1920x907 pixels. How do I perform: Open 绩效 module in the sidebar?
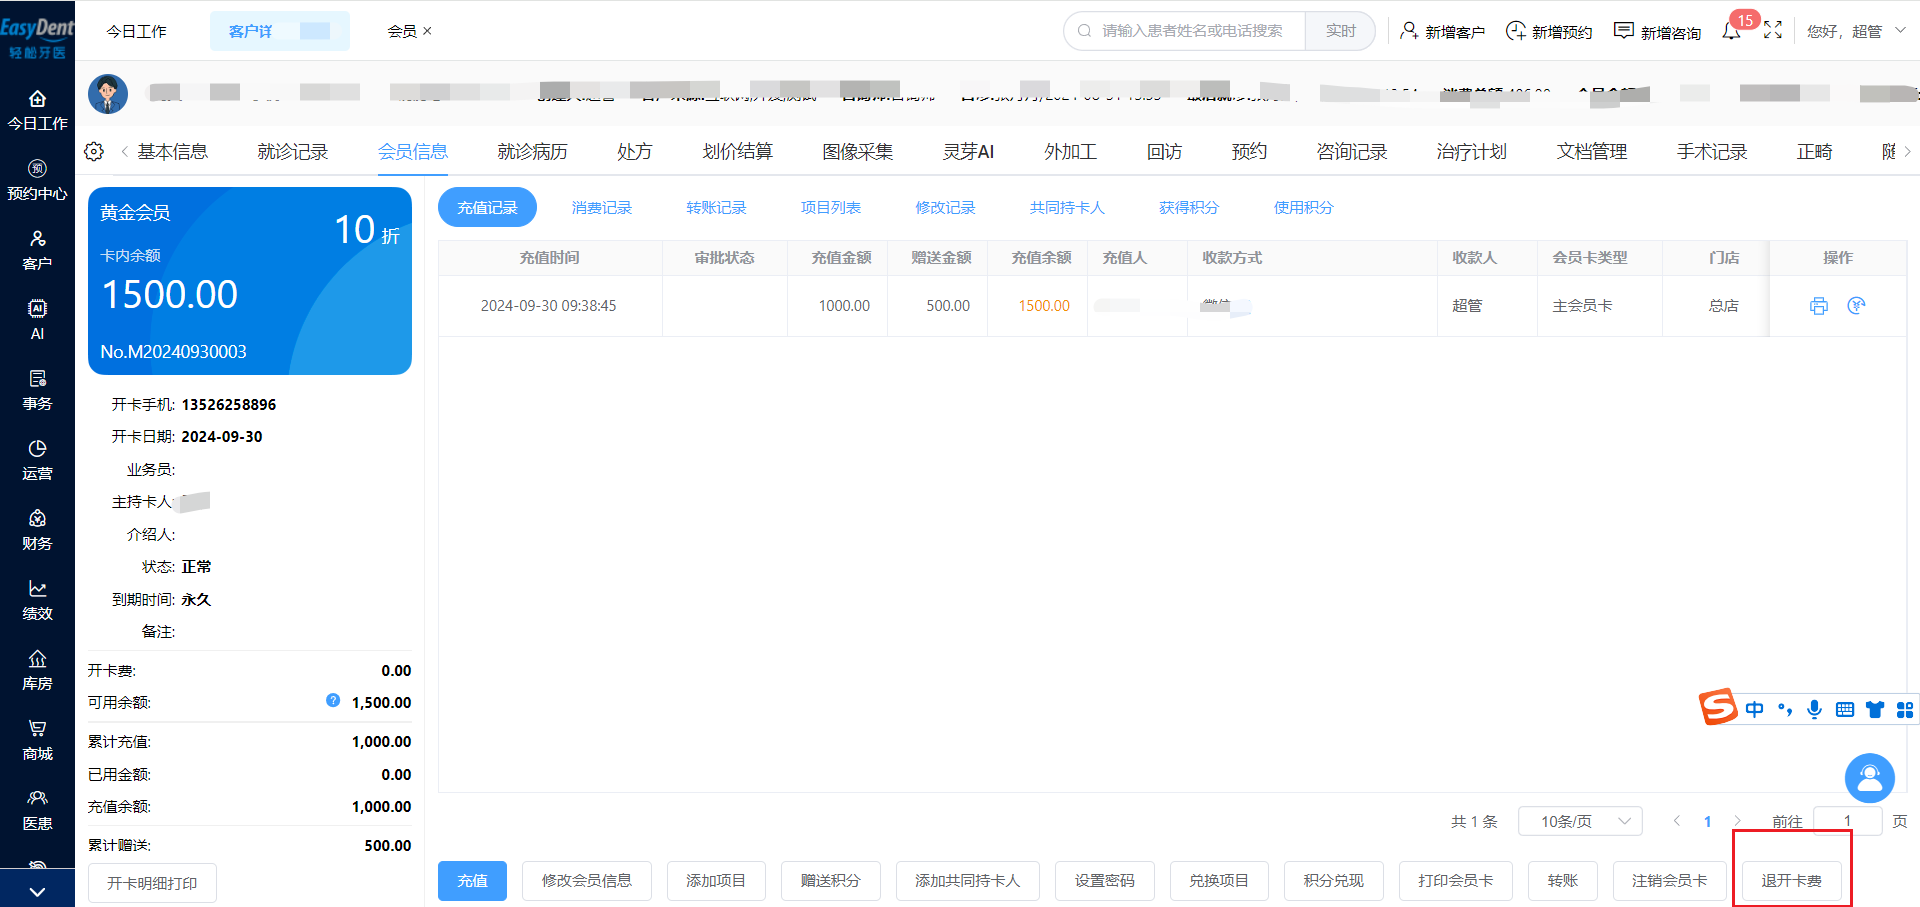pos(37,600)
